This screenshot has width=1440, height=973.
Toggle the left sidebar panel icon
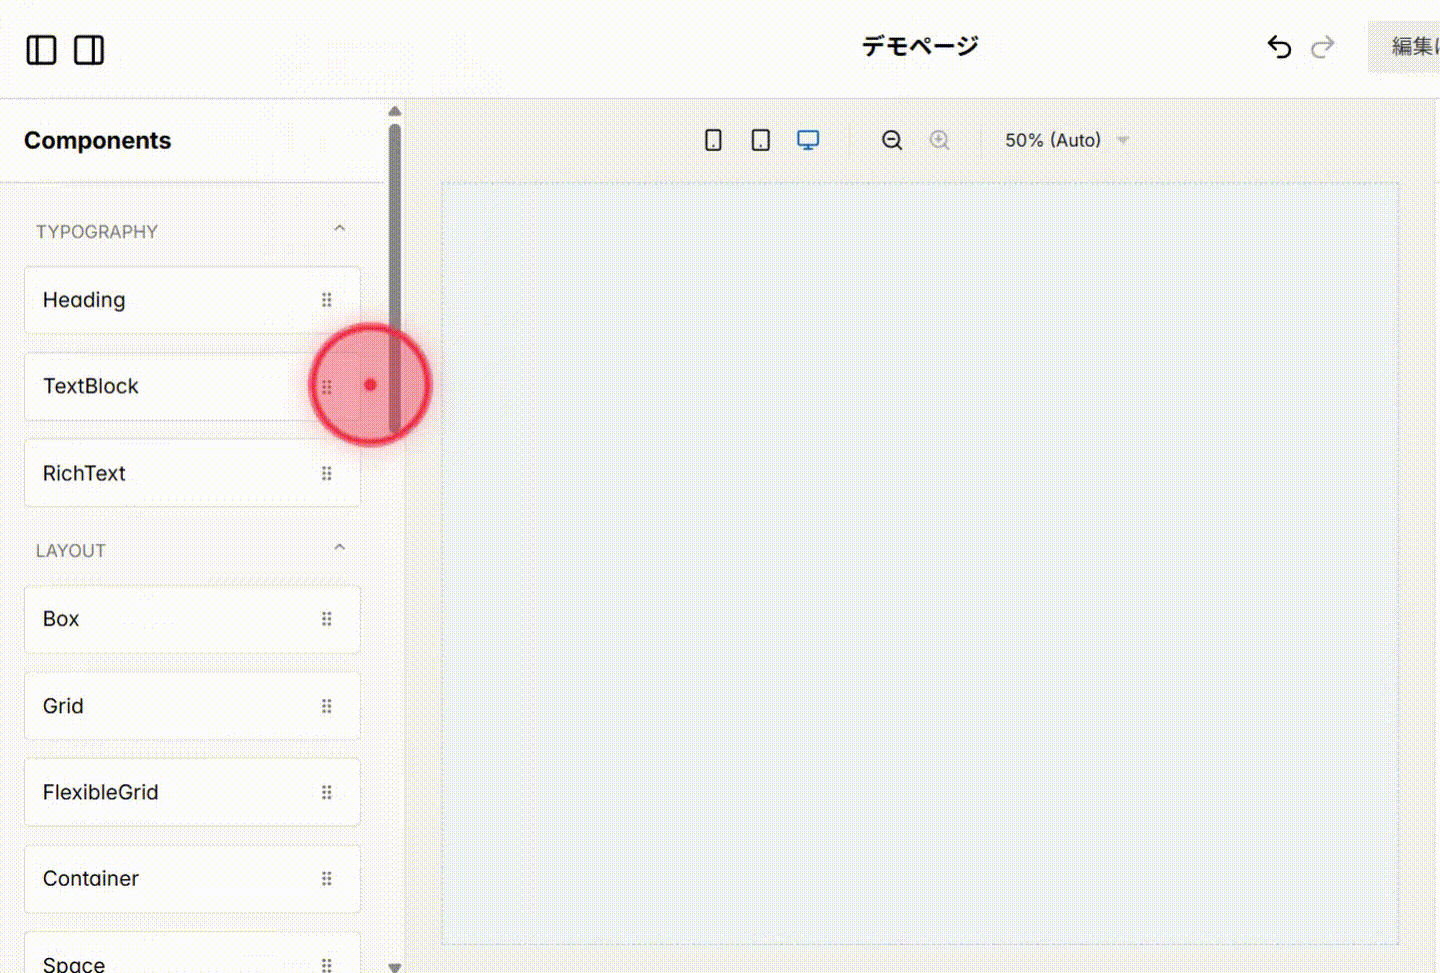point(41,50)
